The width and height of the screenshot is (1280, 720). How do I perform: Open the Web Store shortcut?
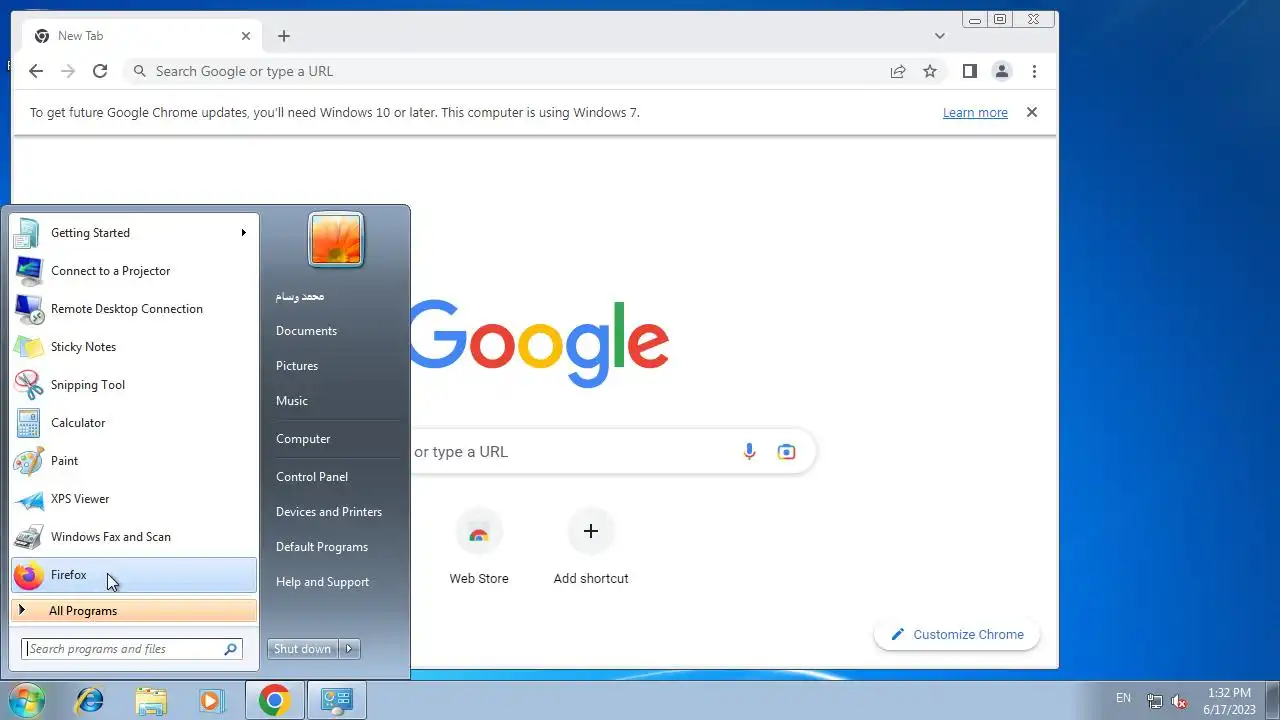tap(479, 548)
